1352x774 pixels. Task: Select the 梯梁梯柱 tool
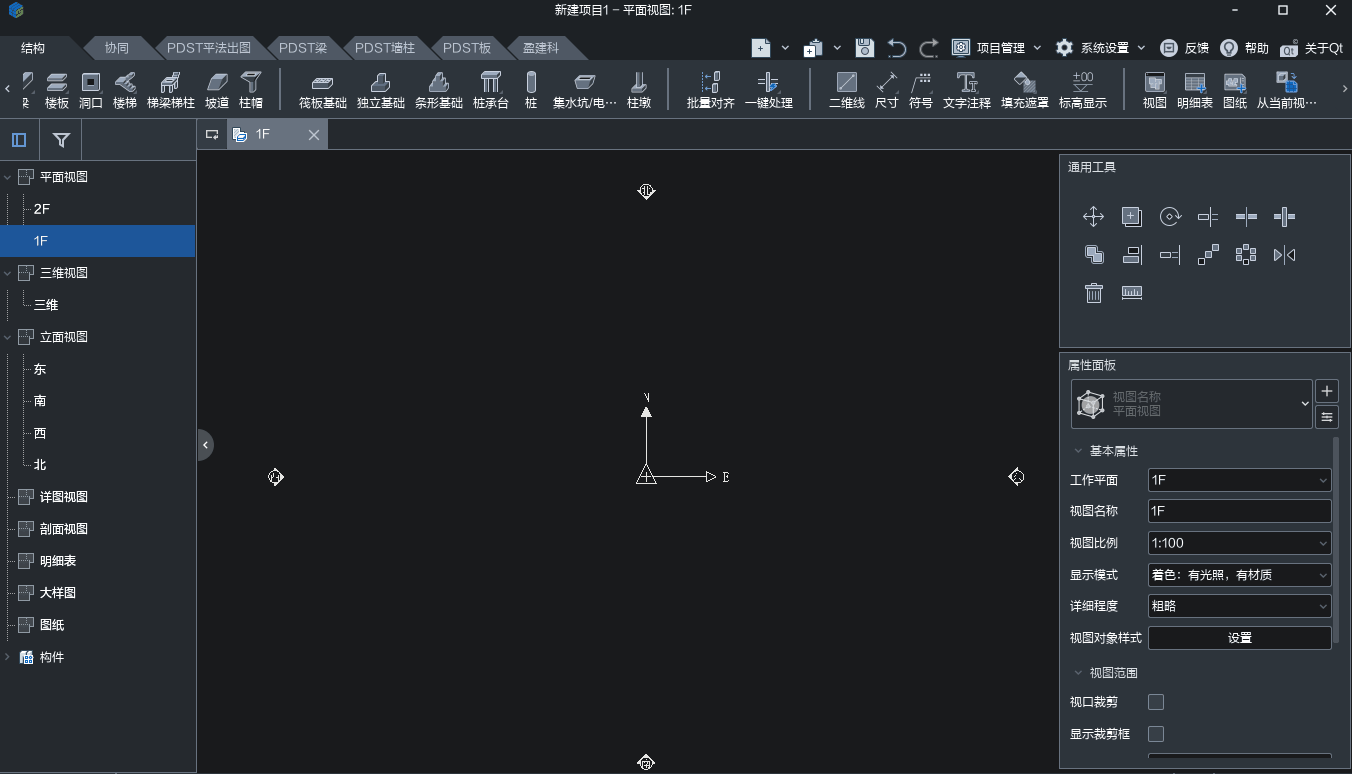[x=171, y=89]
